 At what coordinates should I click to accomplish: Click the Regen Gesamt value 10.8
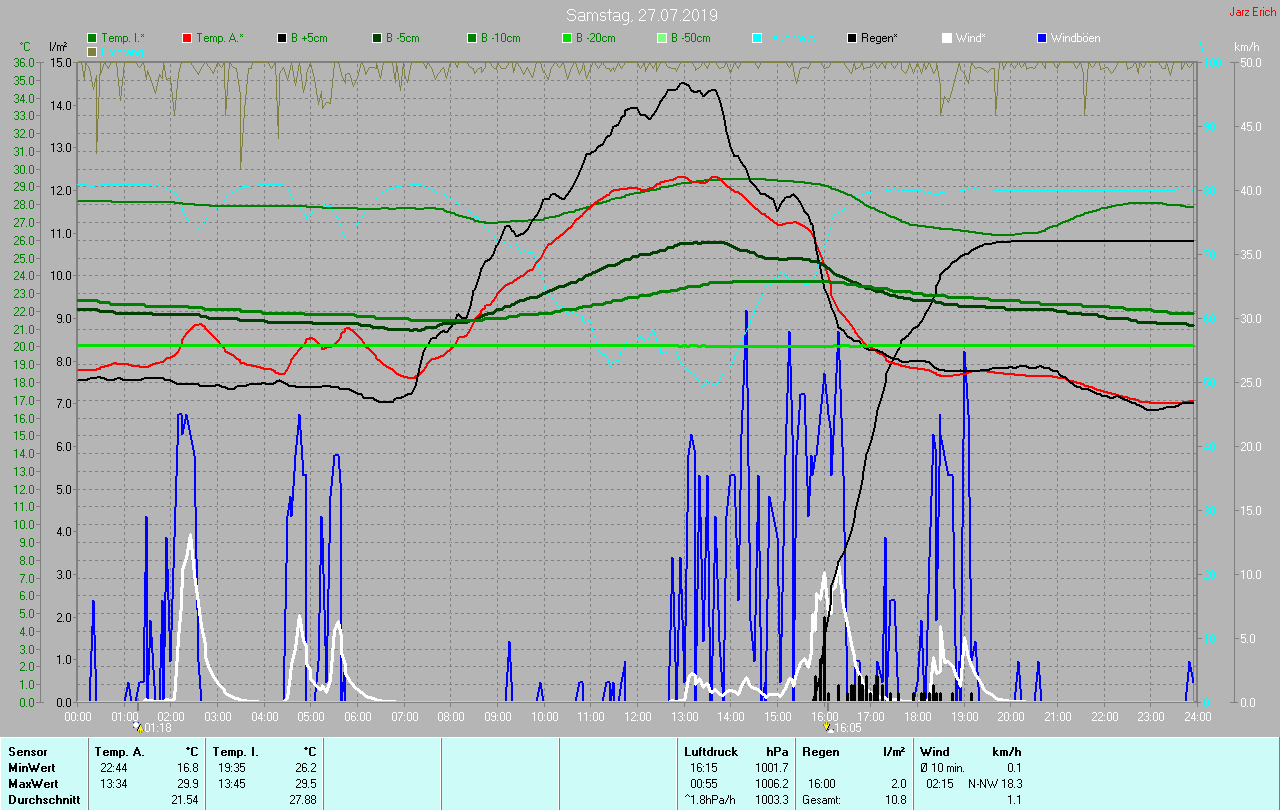pyautogui.click(x=896, y=800)
